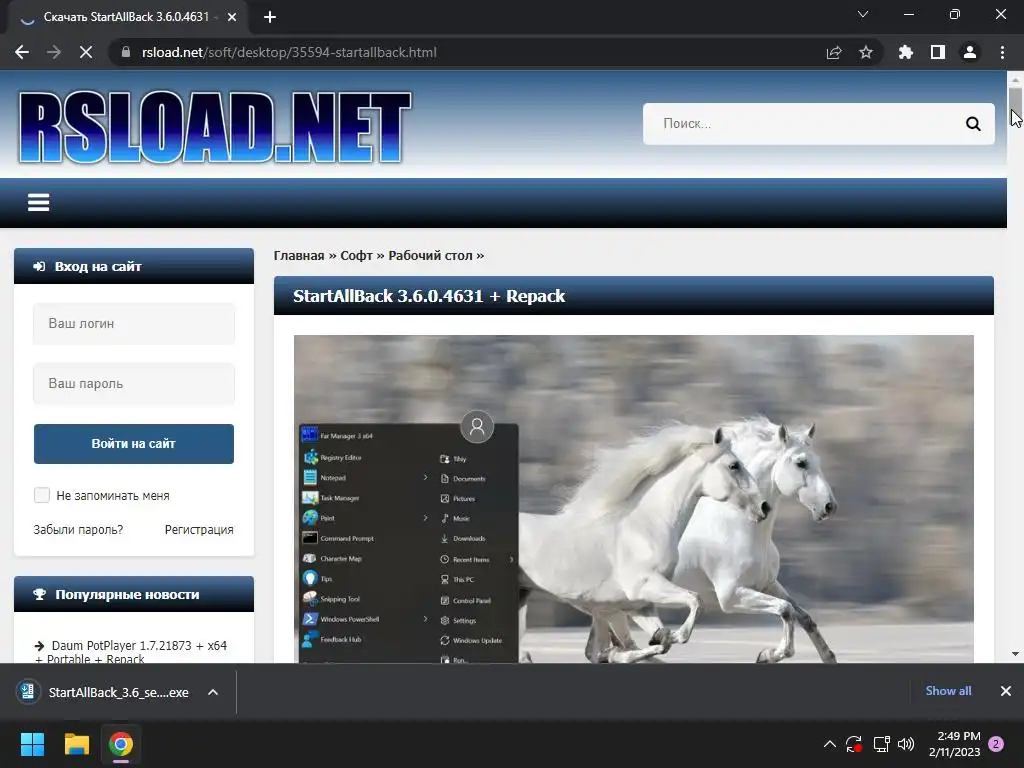The height and width of the screenshot is (768, 1024).
Task: Click the StartAllBack 3.6.0.4631 + Repack heading
Action: click(x=429, y=296)
